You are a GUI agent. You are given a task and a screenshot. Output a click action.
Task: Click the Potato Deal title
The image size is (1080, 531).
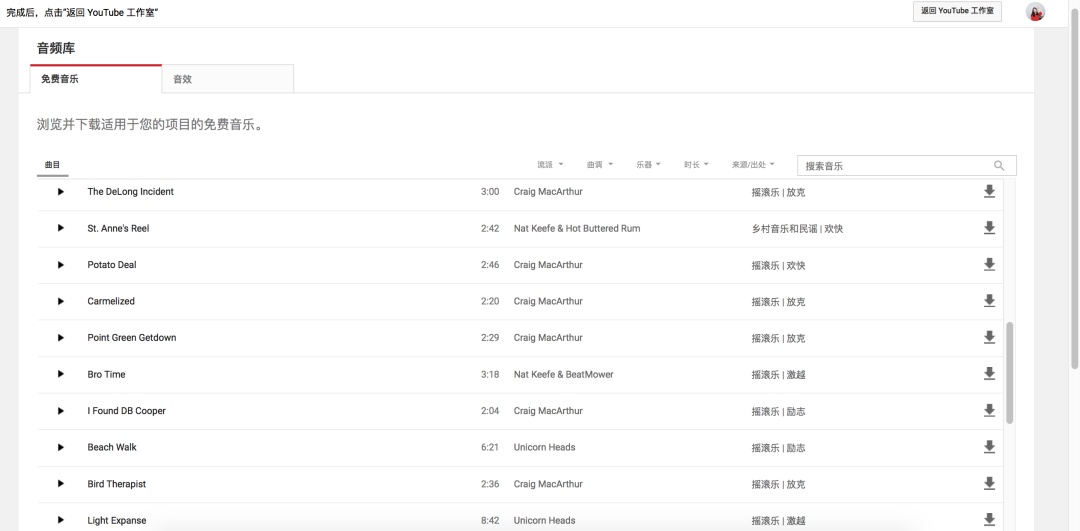click(x=112, y=264)
